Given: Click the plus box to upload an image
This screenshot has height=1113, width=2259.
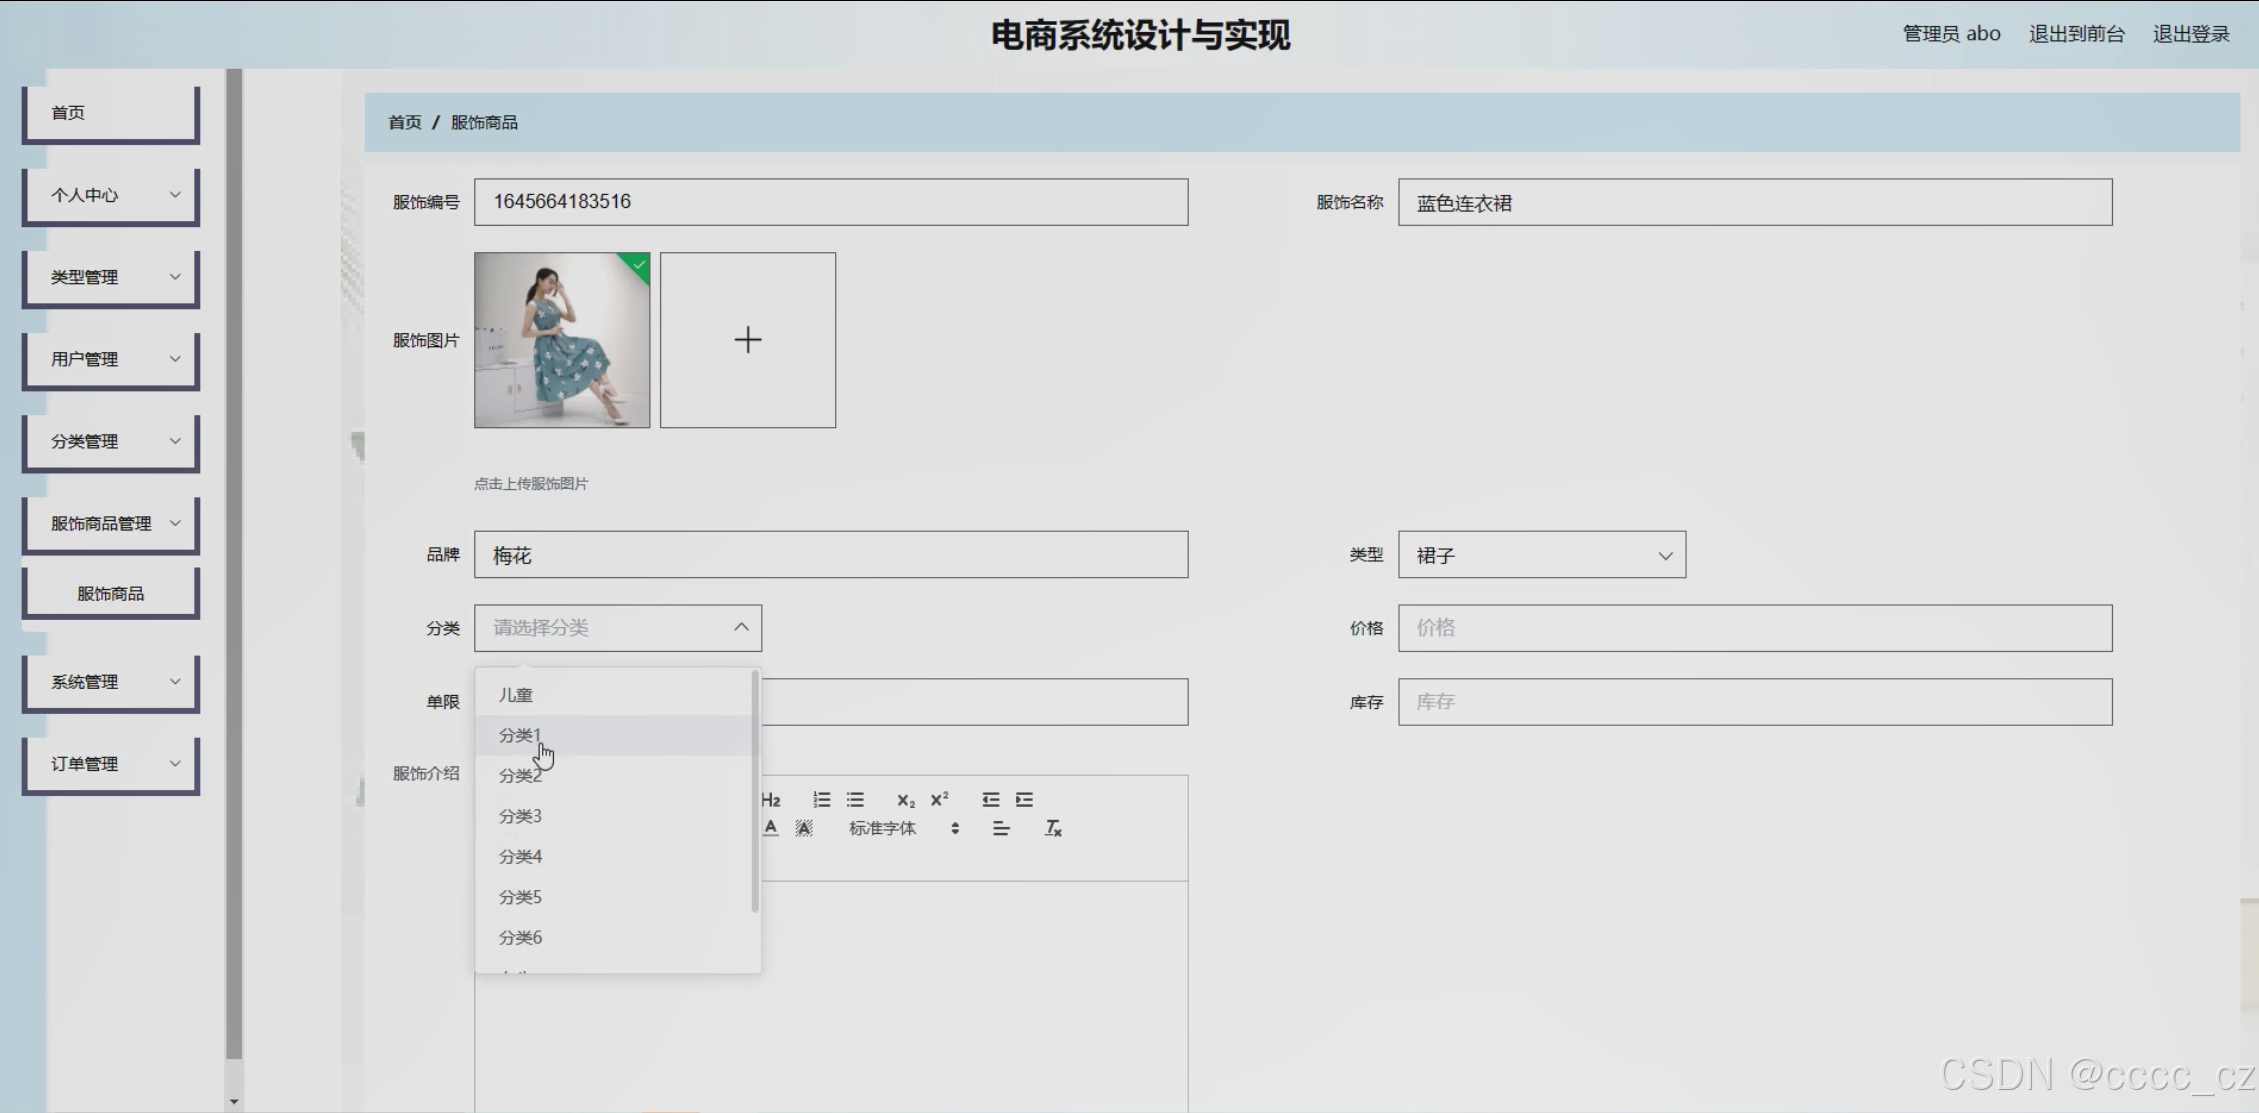Looking at the screenshot, I should [747, 340].
